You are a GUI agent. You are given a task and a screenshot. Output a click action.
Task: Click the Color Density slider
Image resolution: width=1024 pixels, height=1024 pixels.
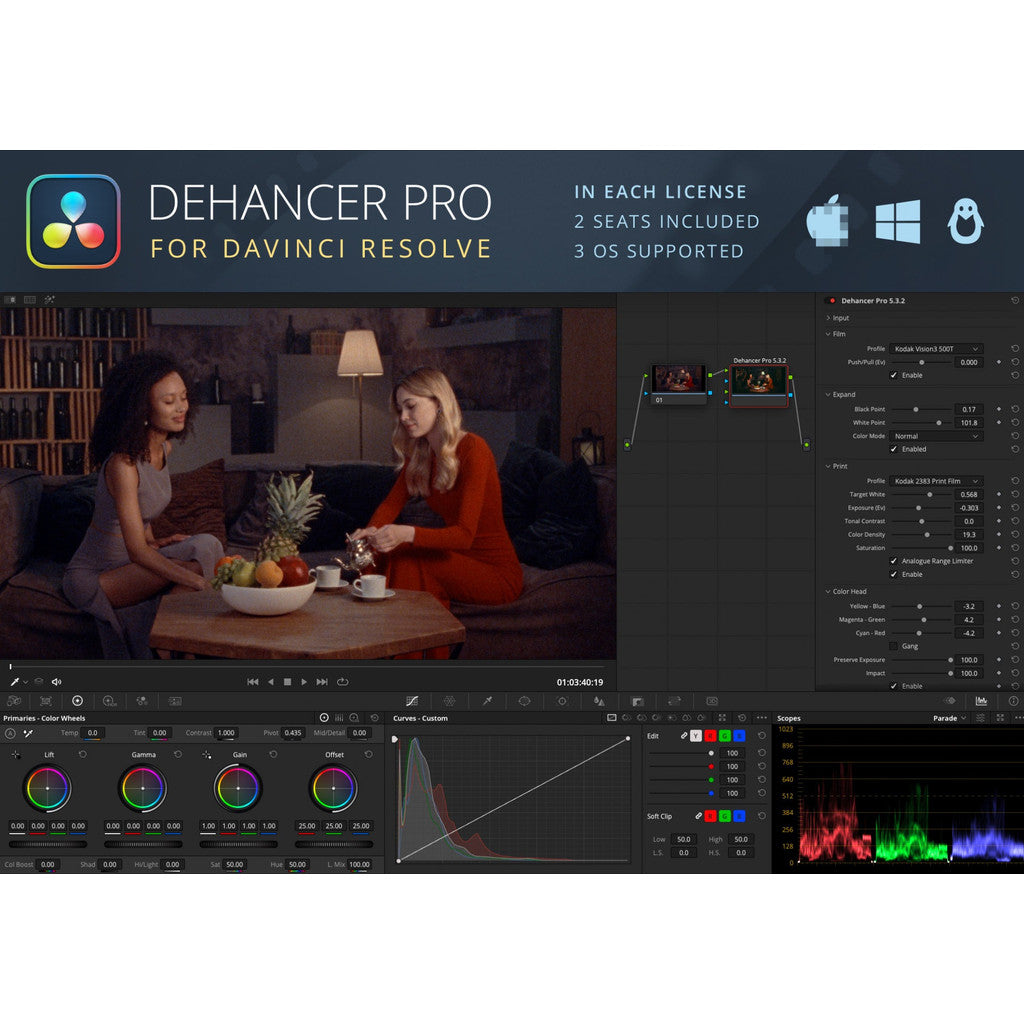[921, 535]
